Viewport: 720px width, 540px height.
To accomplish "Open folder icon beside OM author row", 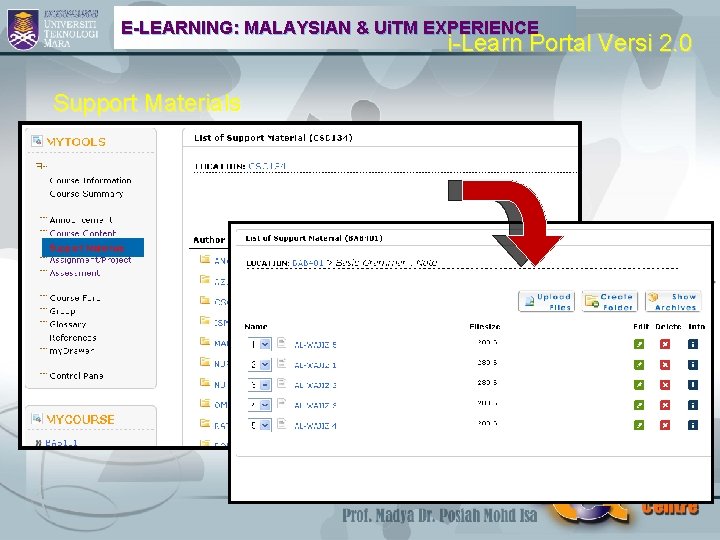I will point(205,403).
